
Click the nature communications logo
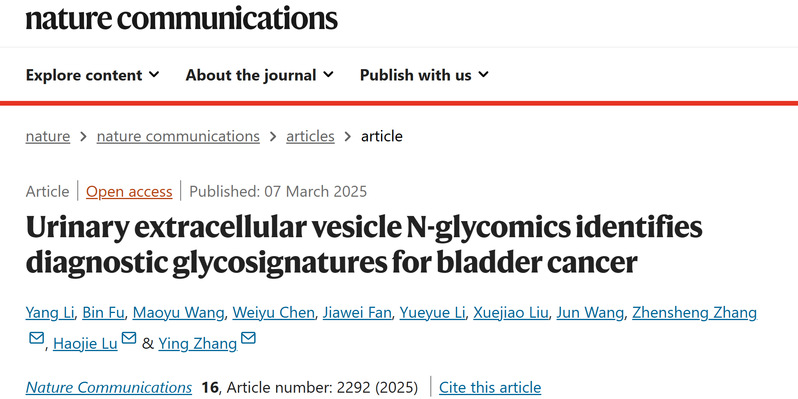tap(182, 18)
